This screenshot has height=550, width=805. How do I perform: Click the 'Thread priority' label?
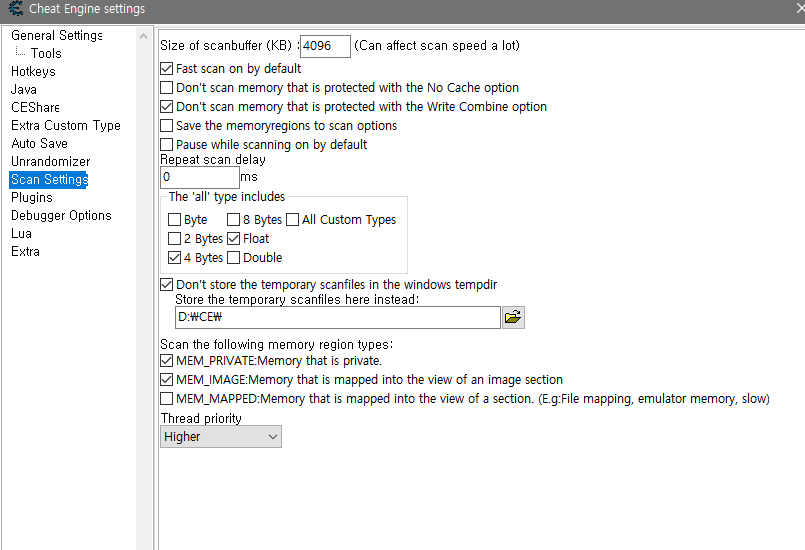coord(201,418)
